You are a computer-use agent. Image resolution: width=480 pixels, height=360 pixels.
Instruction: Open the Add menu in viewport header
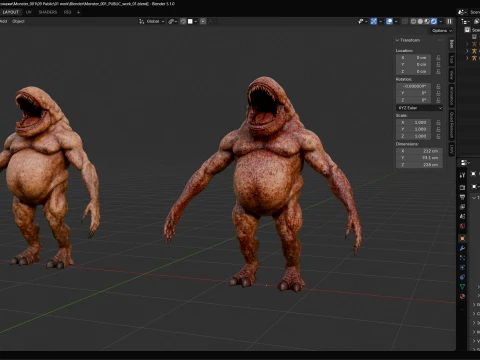(4, 21)
